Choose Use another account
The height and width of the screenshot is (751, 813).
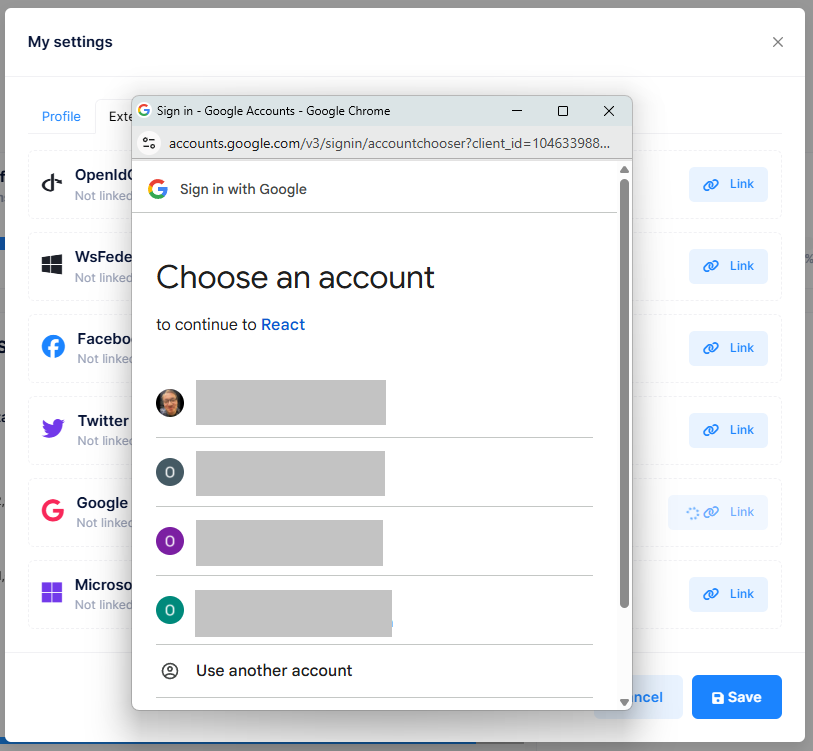tap(374, 671)
